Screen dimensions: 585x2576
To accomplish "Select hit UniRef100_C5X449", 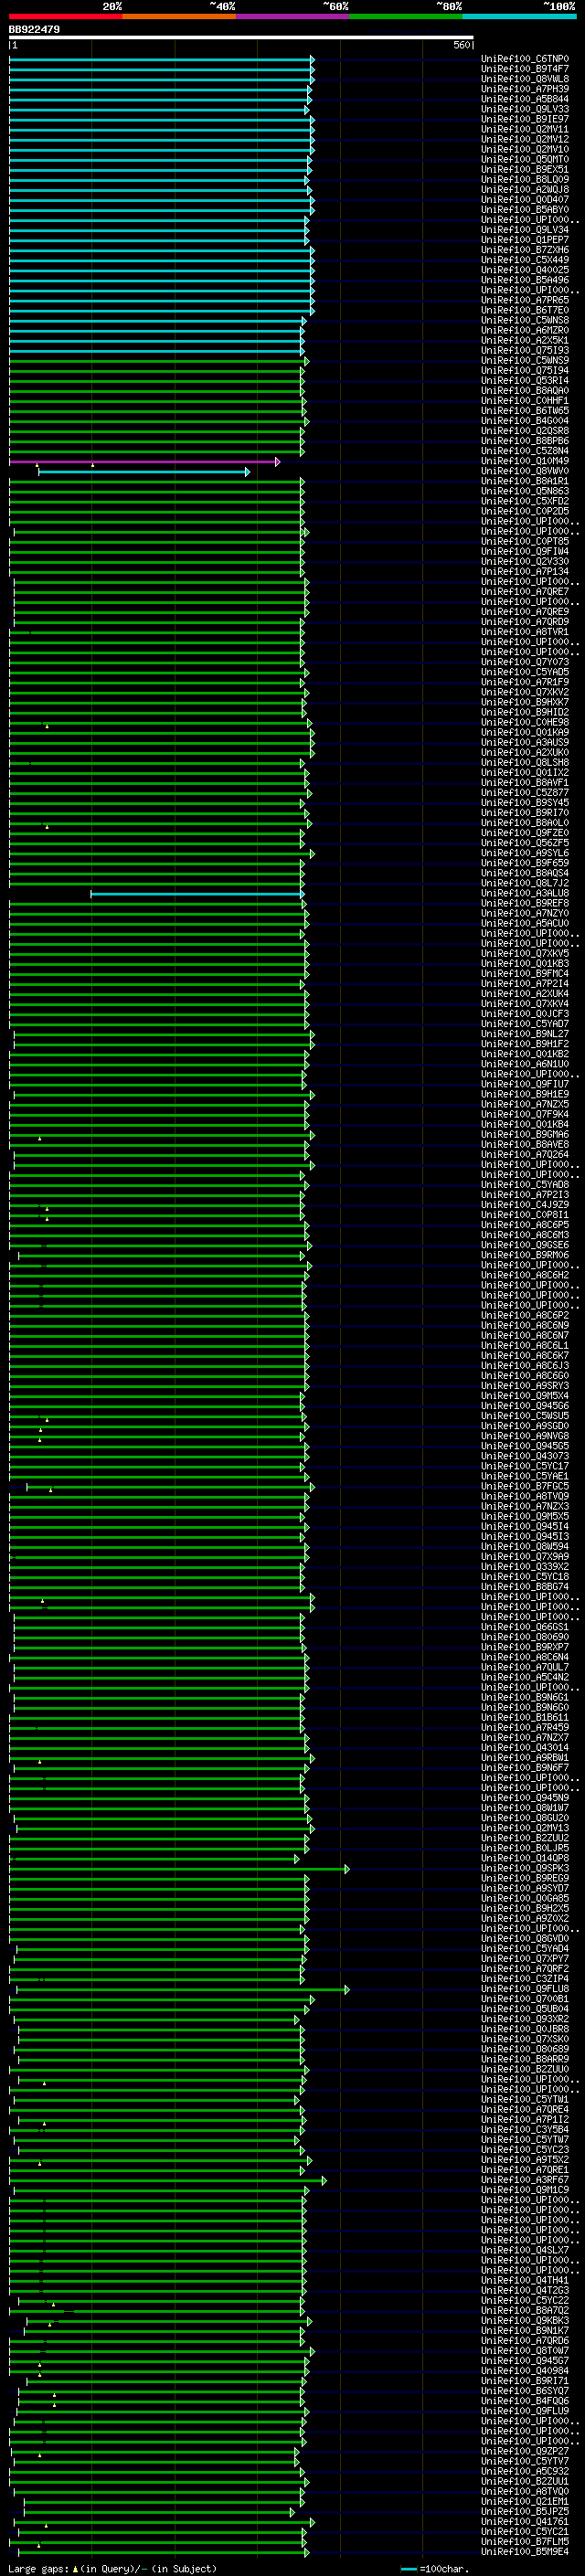I will pos(525,260).
